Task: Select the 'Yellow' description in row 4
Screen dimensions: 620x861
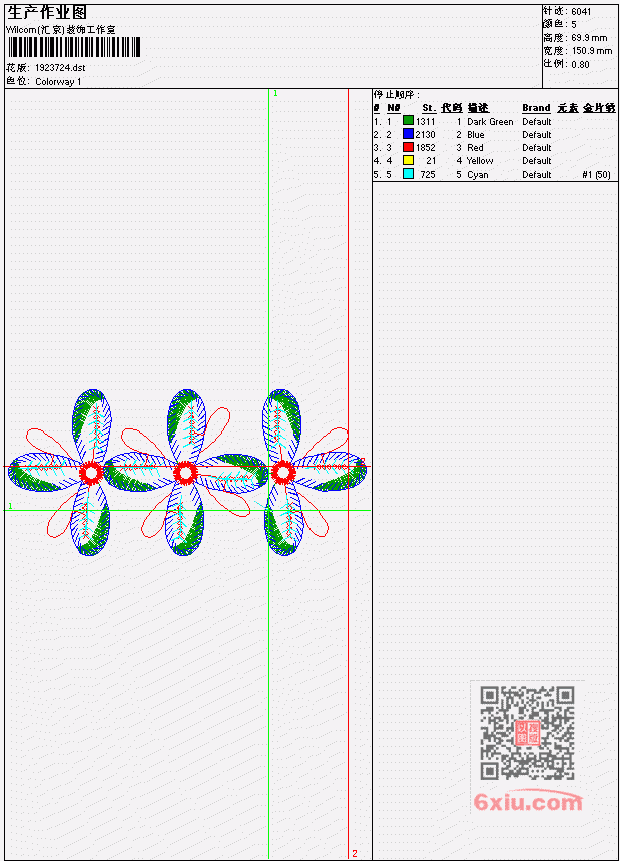Action: [480, 161]
